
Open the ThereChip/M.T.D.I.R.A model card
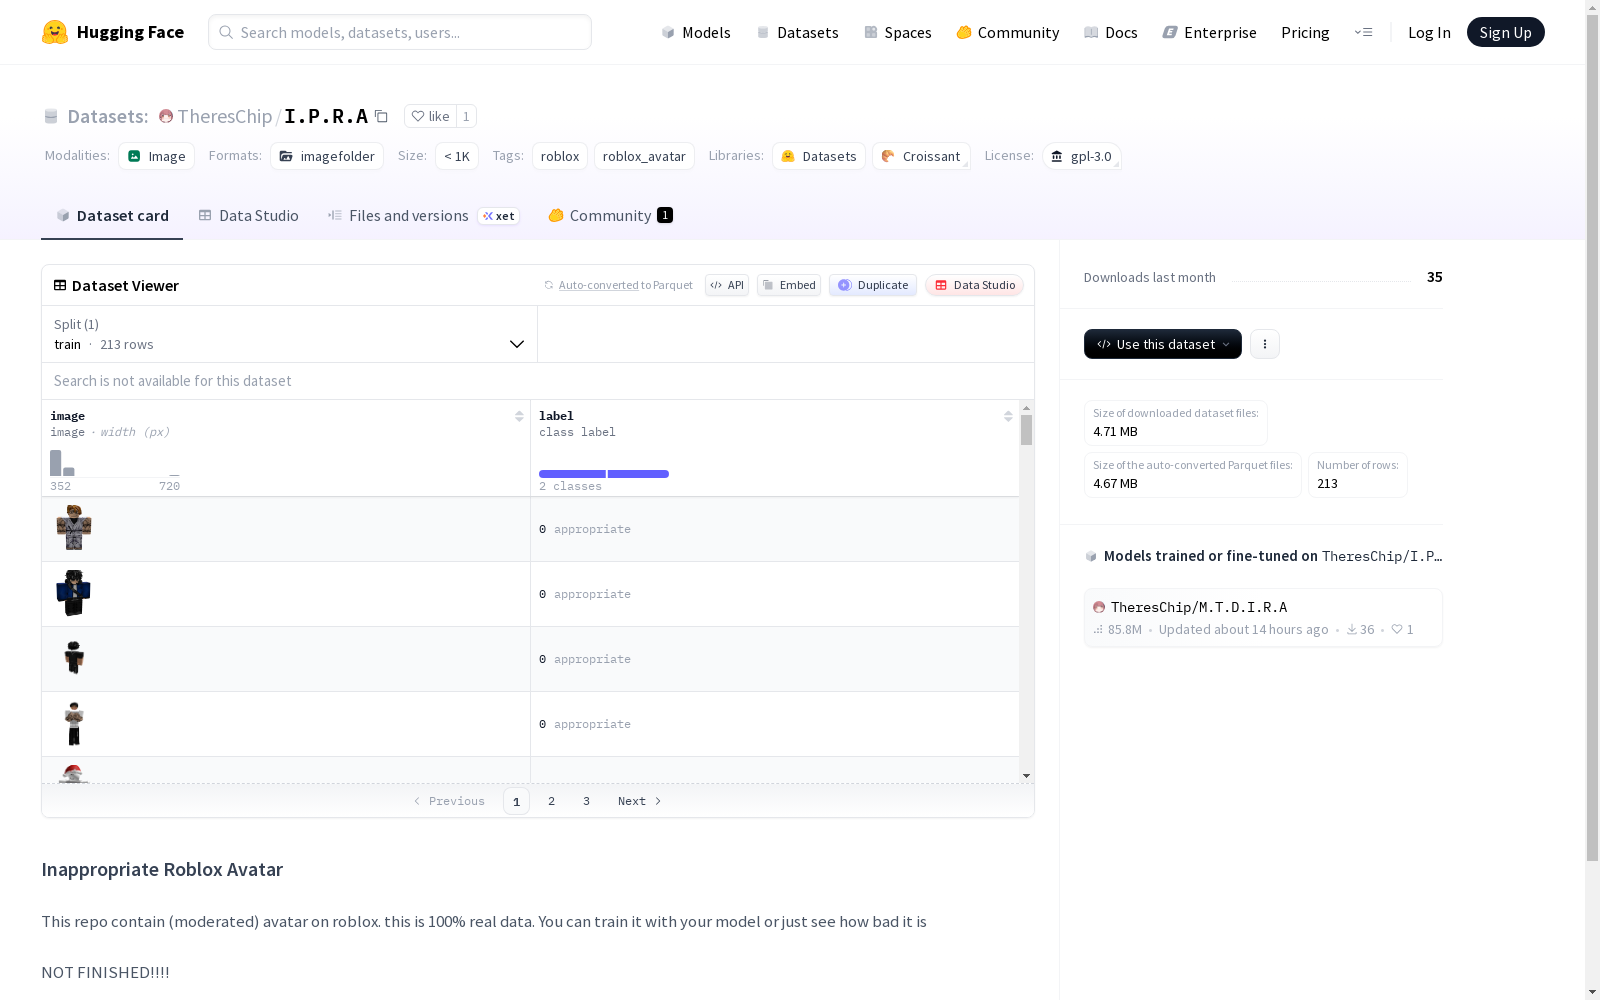1263,617
